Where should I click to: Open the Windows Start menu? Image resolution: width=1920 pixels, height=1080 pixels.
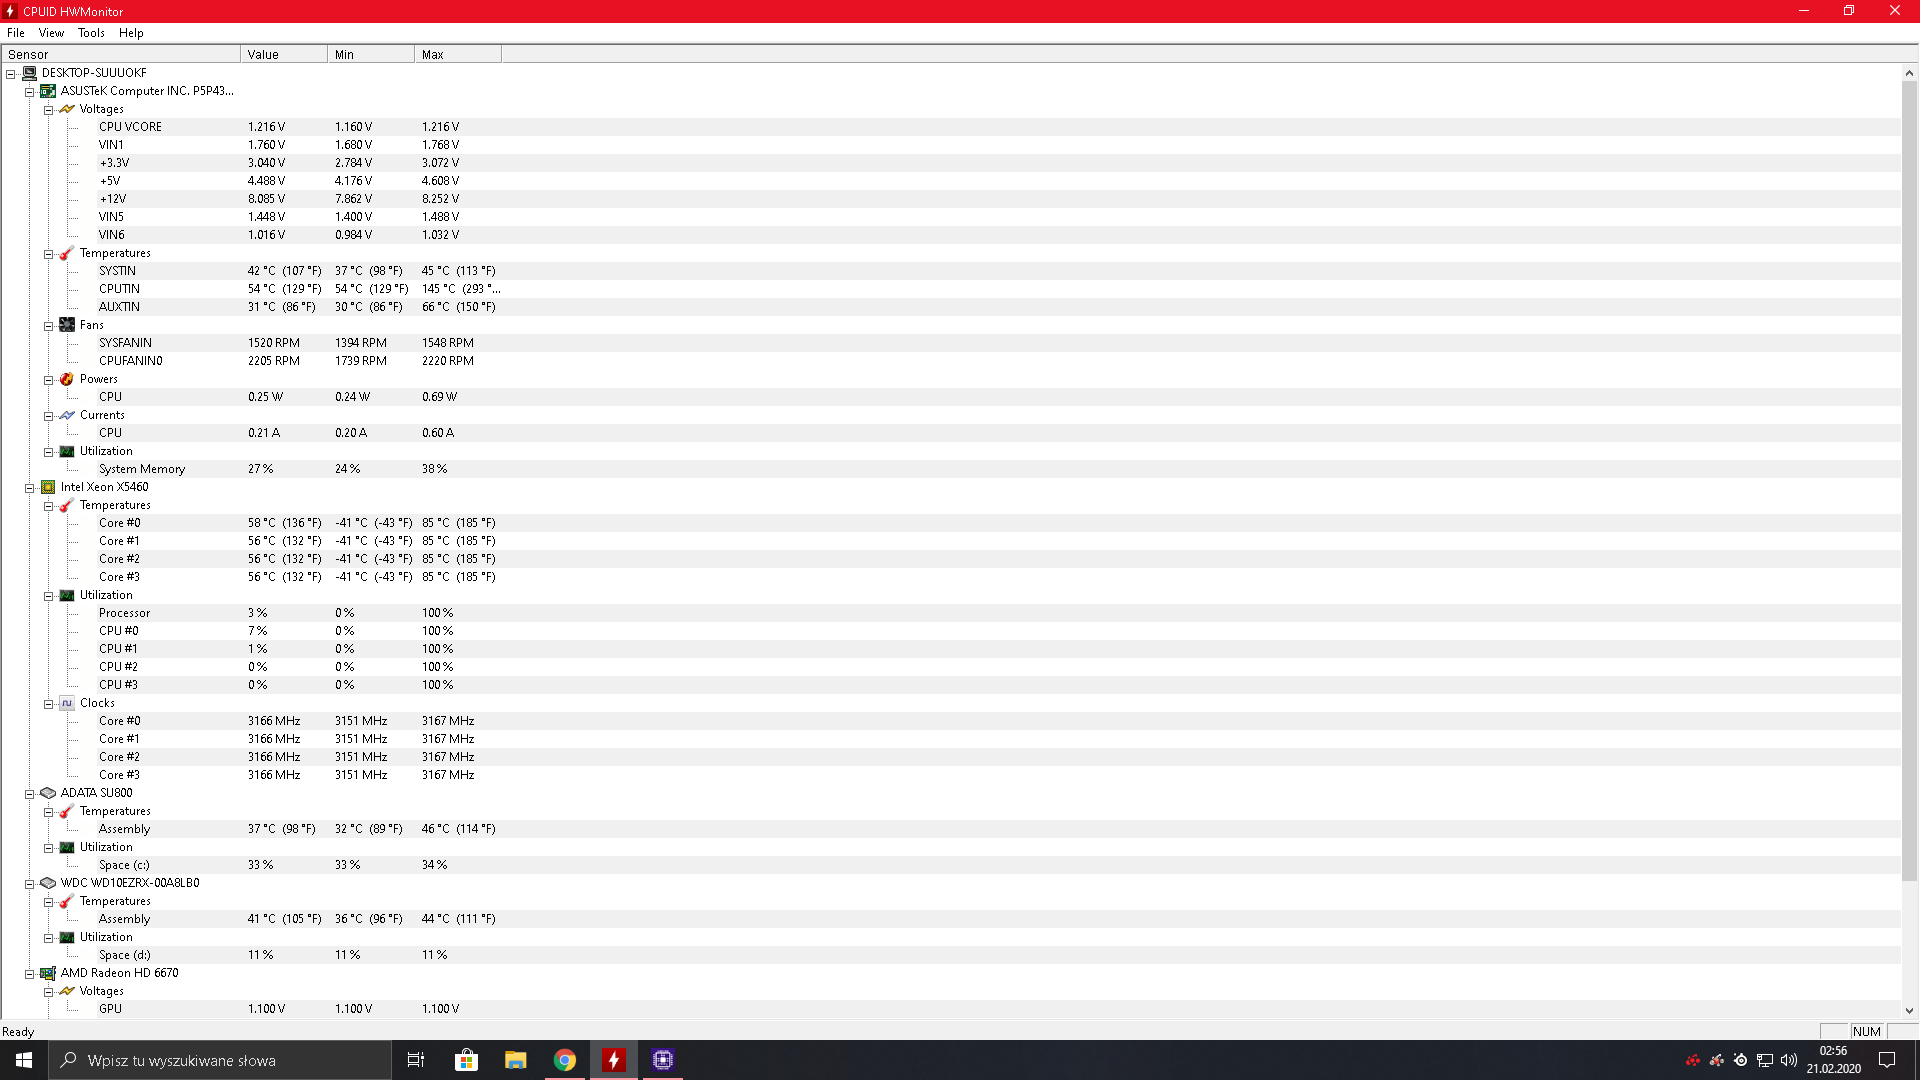(x=24, y=1060)
